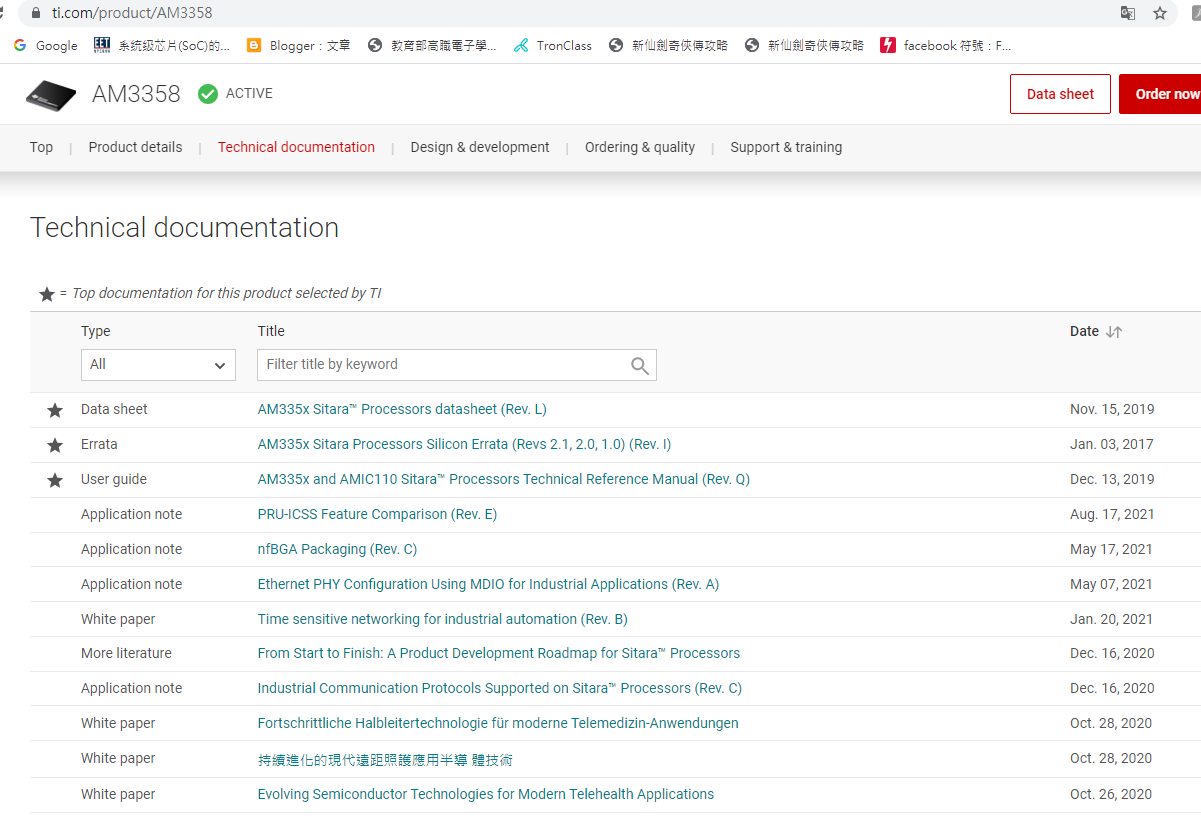Open AM335x and AMIC110 Technical Reference Manual
The height and width of the screenshot is (816, 1201).
coord(503,479)
